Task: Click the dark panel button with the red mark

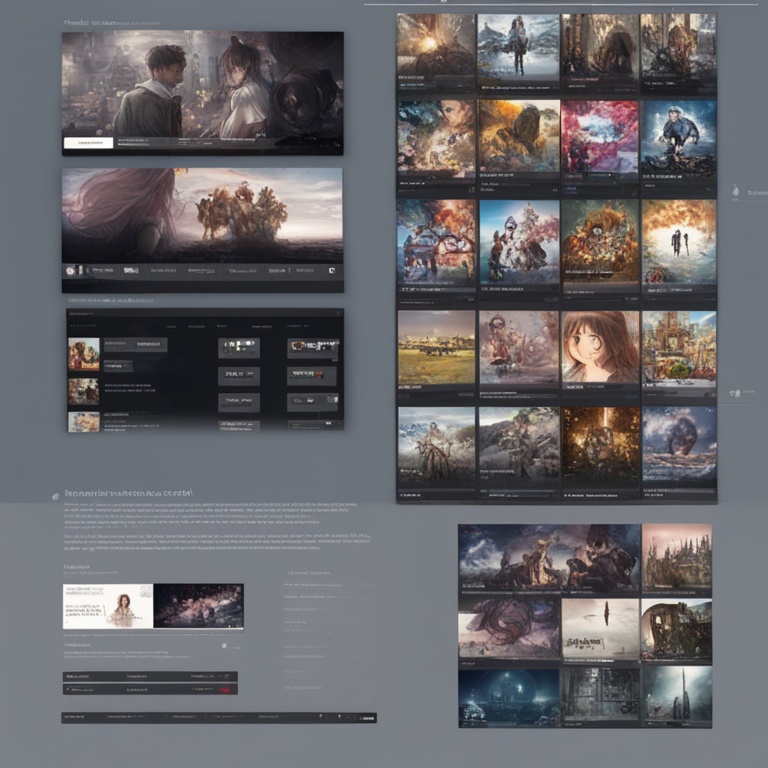Action: click(x=312, y=376)
